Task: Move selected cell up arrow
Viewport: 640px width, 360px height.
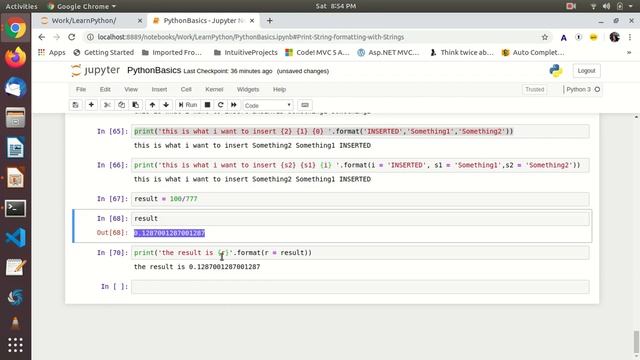Action: [152, 105]
